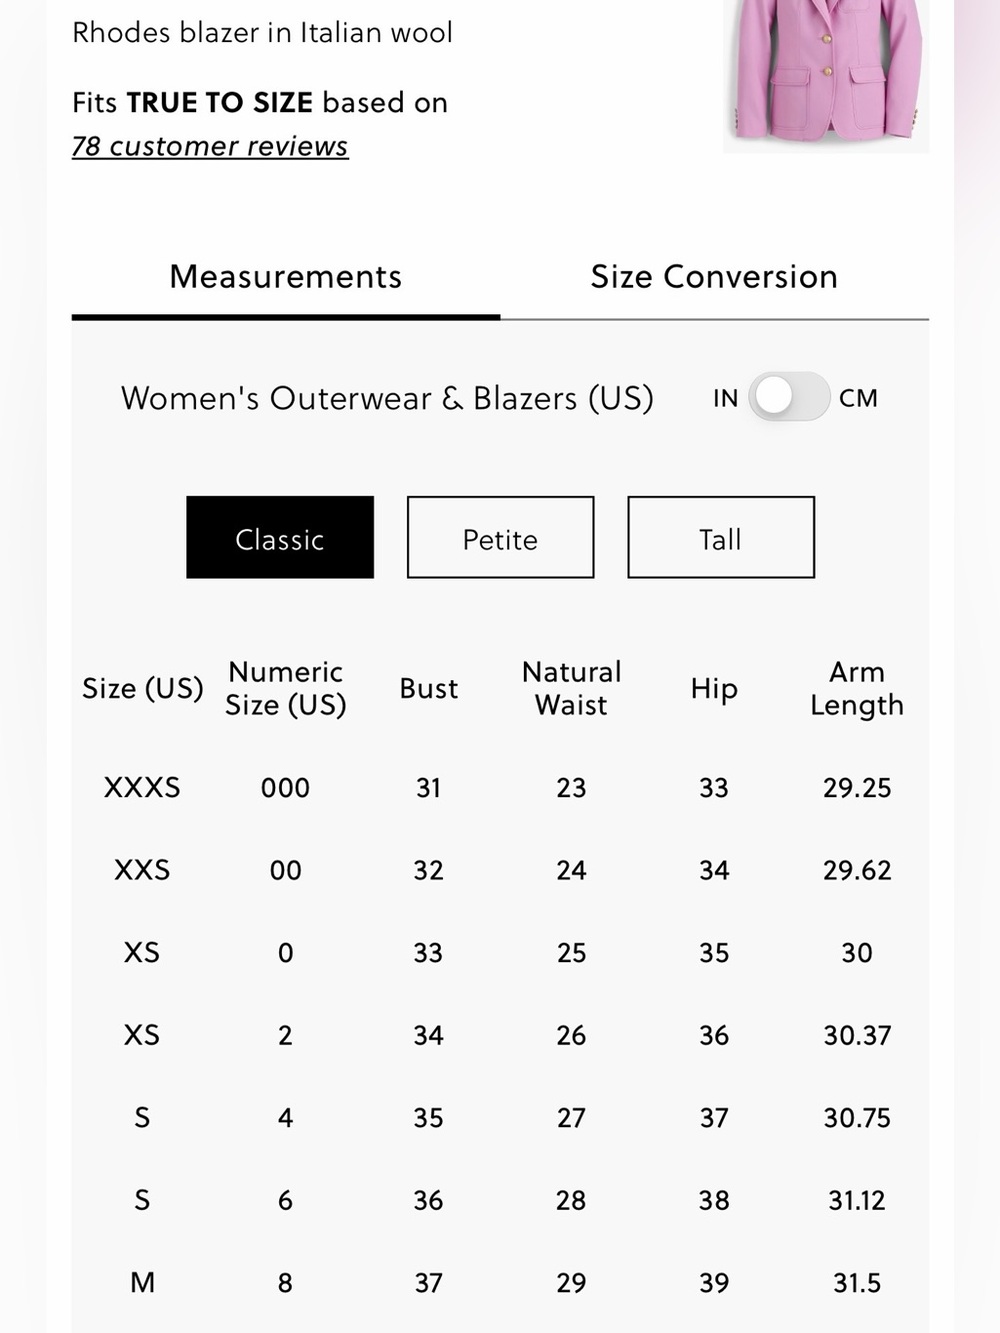Select the XXXS size row label

142,788
